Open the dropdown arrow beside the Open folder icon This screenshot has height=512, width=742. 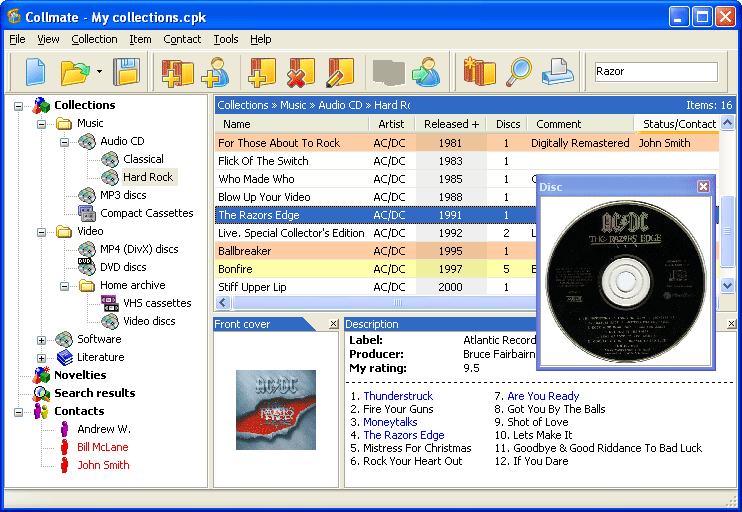pyautogui.click(x=99, y=72)
